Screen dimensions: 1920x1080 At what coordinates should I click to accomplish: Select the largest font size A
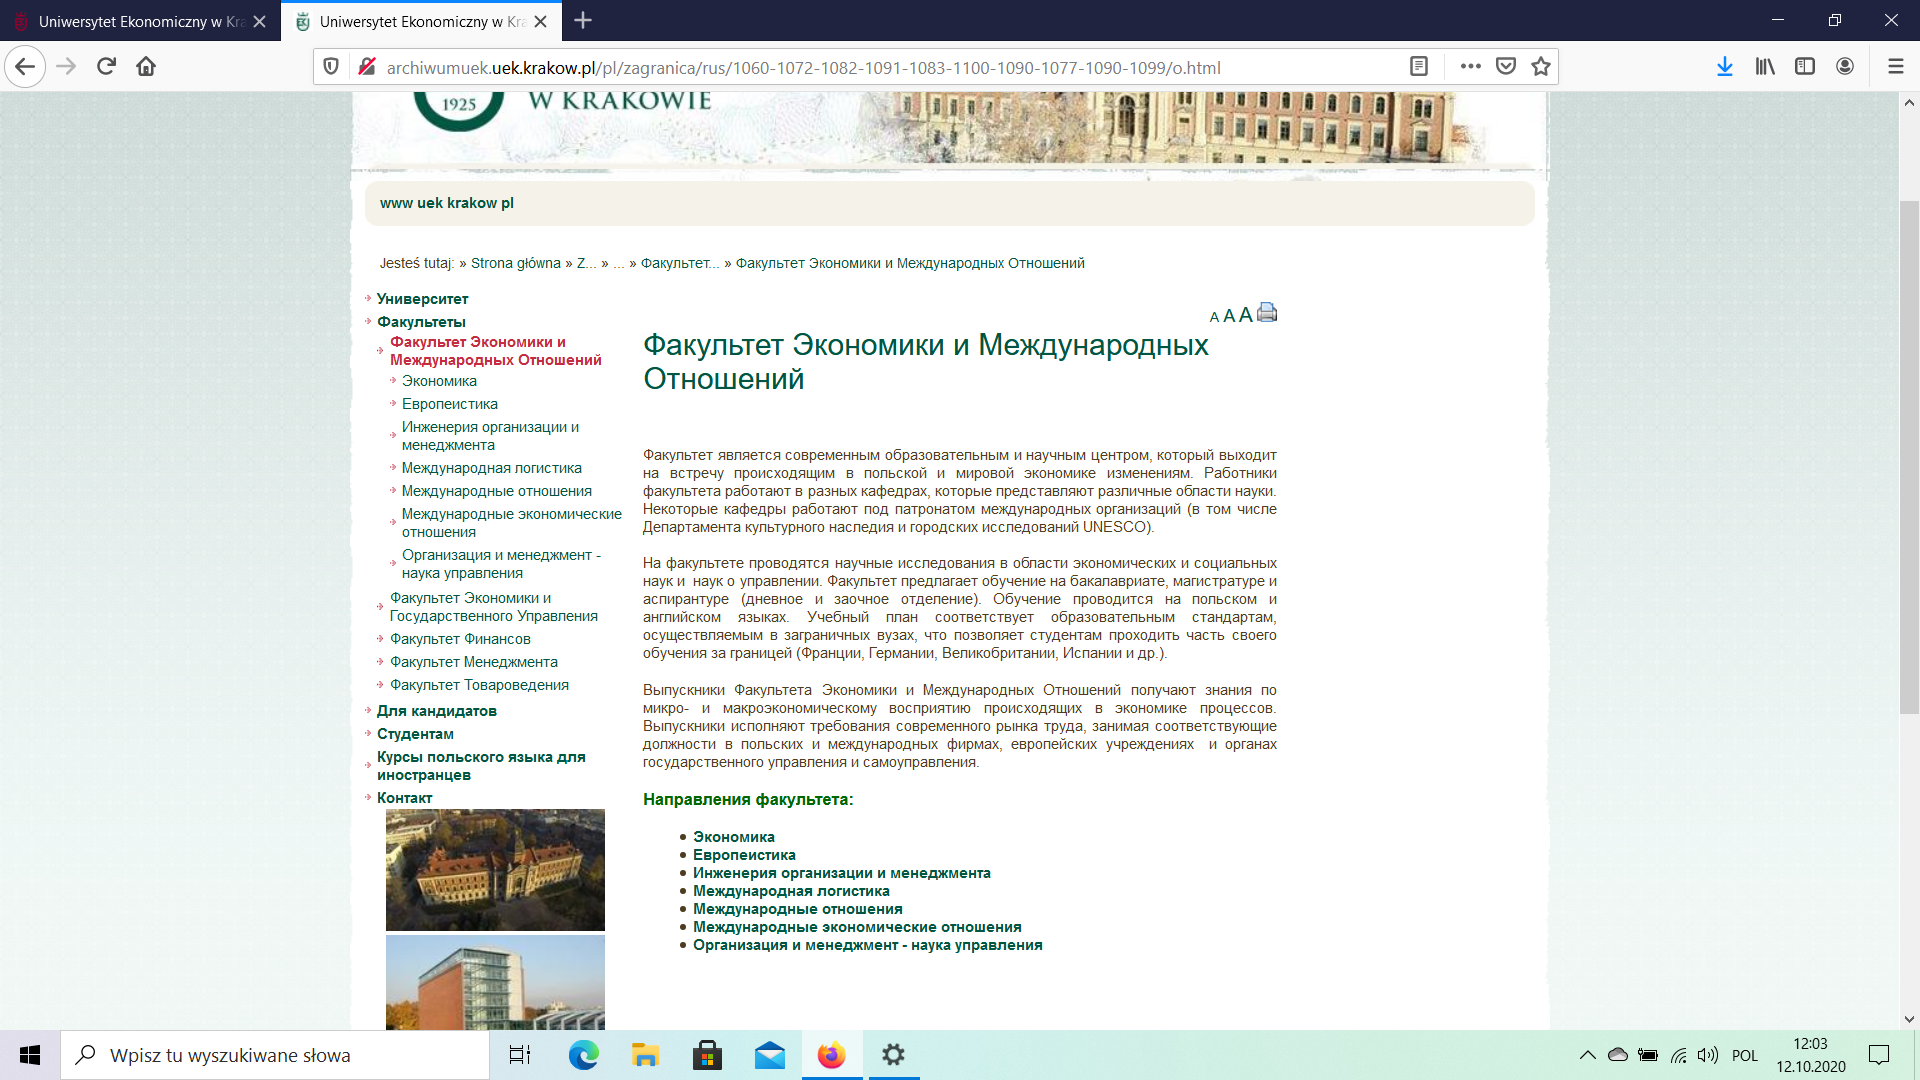(1245, 315)
